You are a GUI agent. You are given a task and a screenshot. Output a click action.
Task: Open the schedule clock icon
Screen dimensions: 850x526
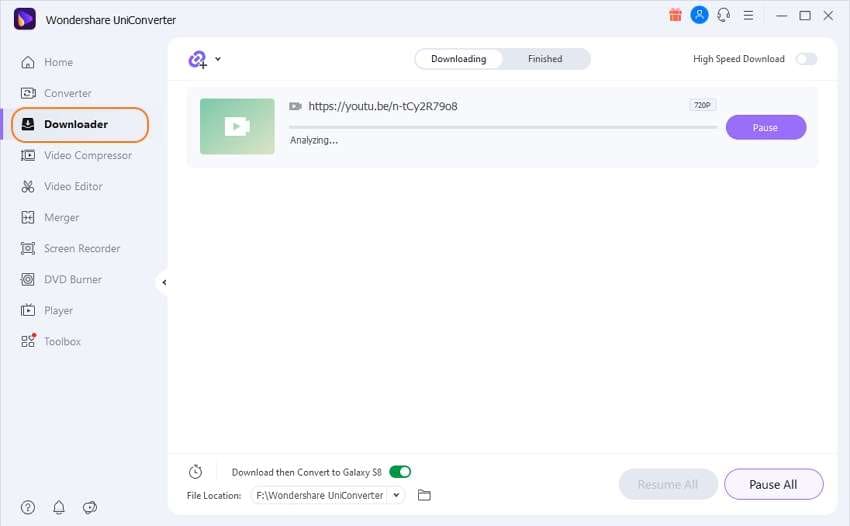click(196, 472)
